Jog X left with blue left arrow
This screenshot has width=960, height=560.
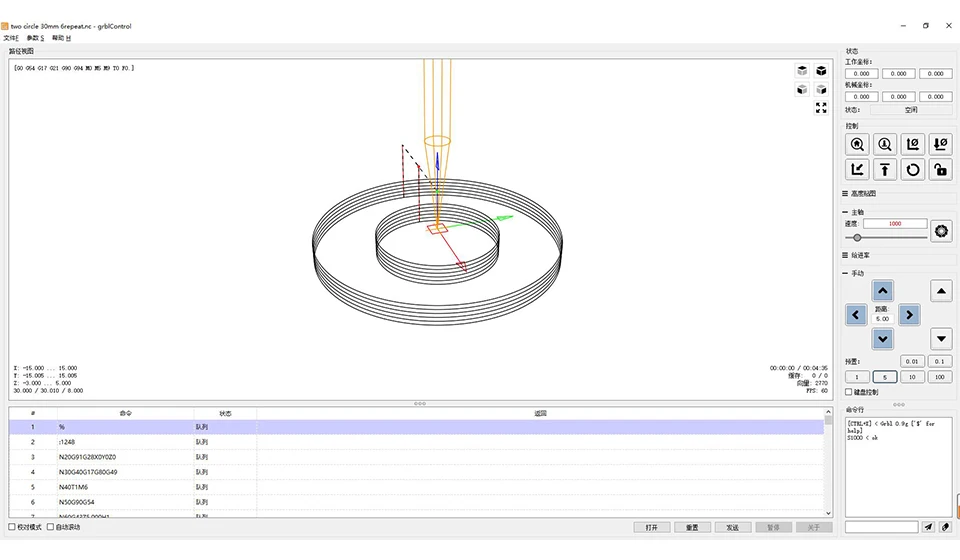[x=856, y=315]
